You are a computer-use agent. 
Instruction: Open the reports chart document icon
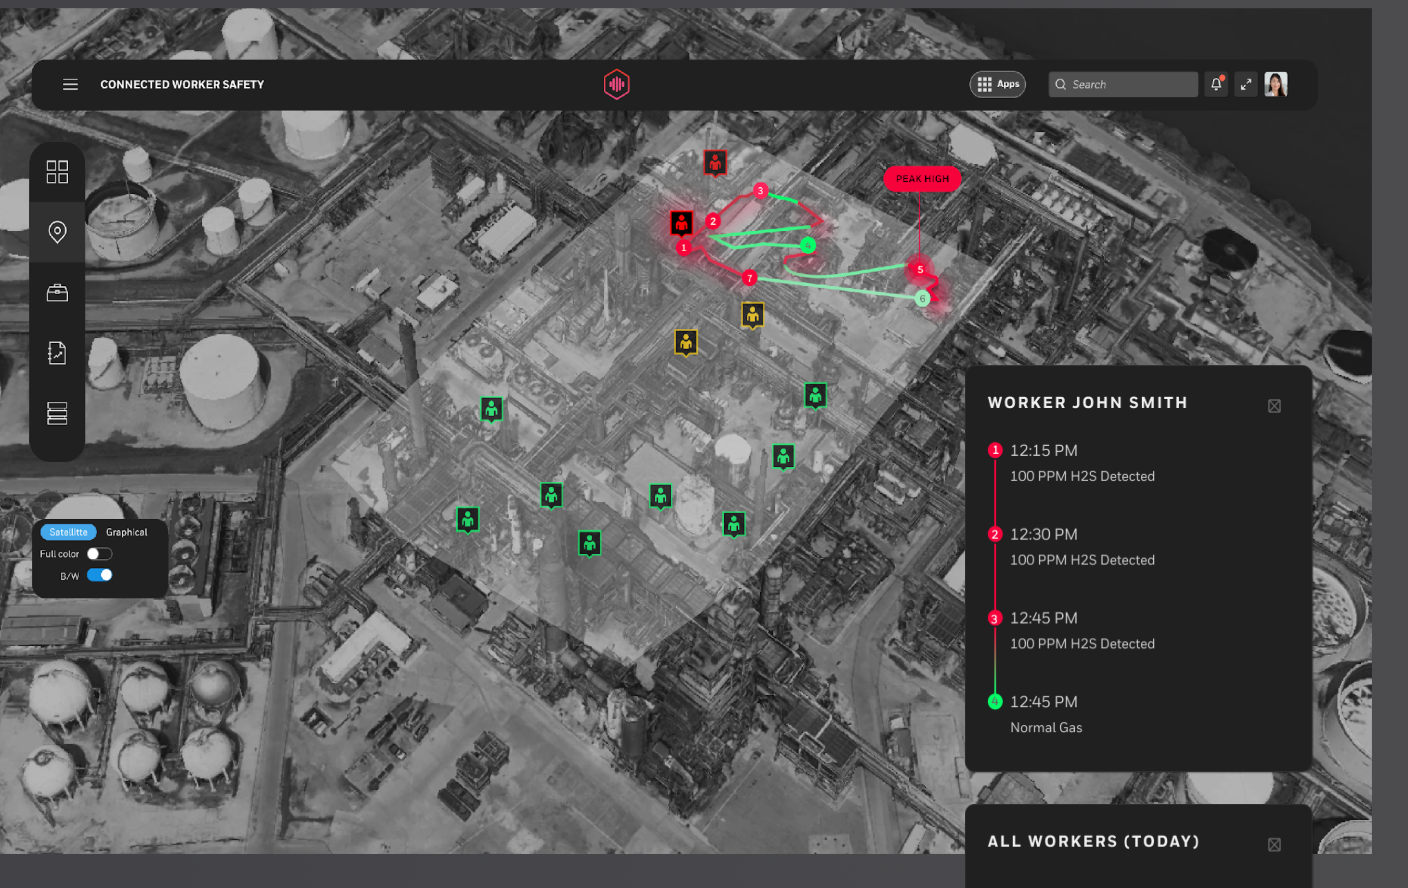(57, 352)
